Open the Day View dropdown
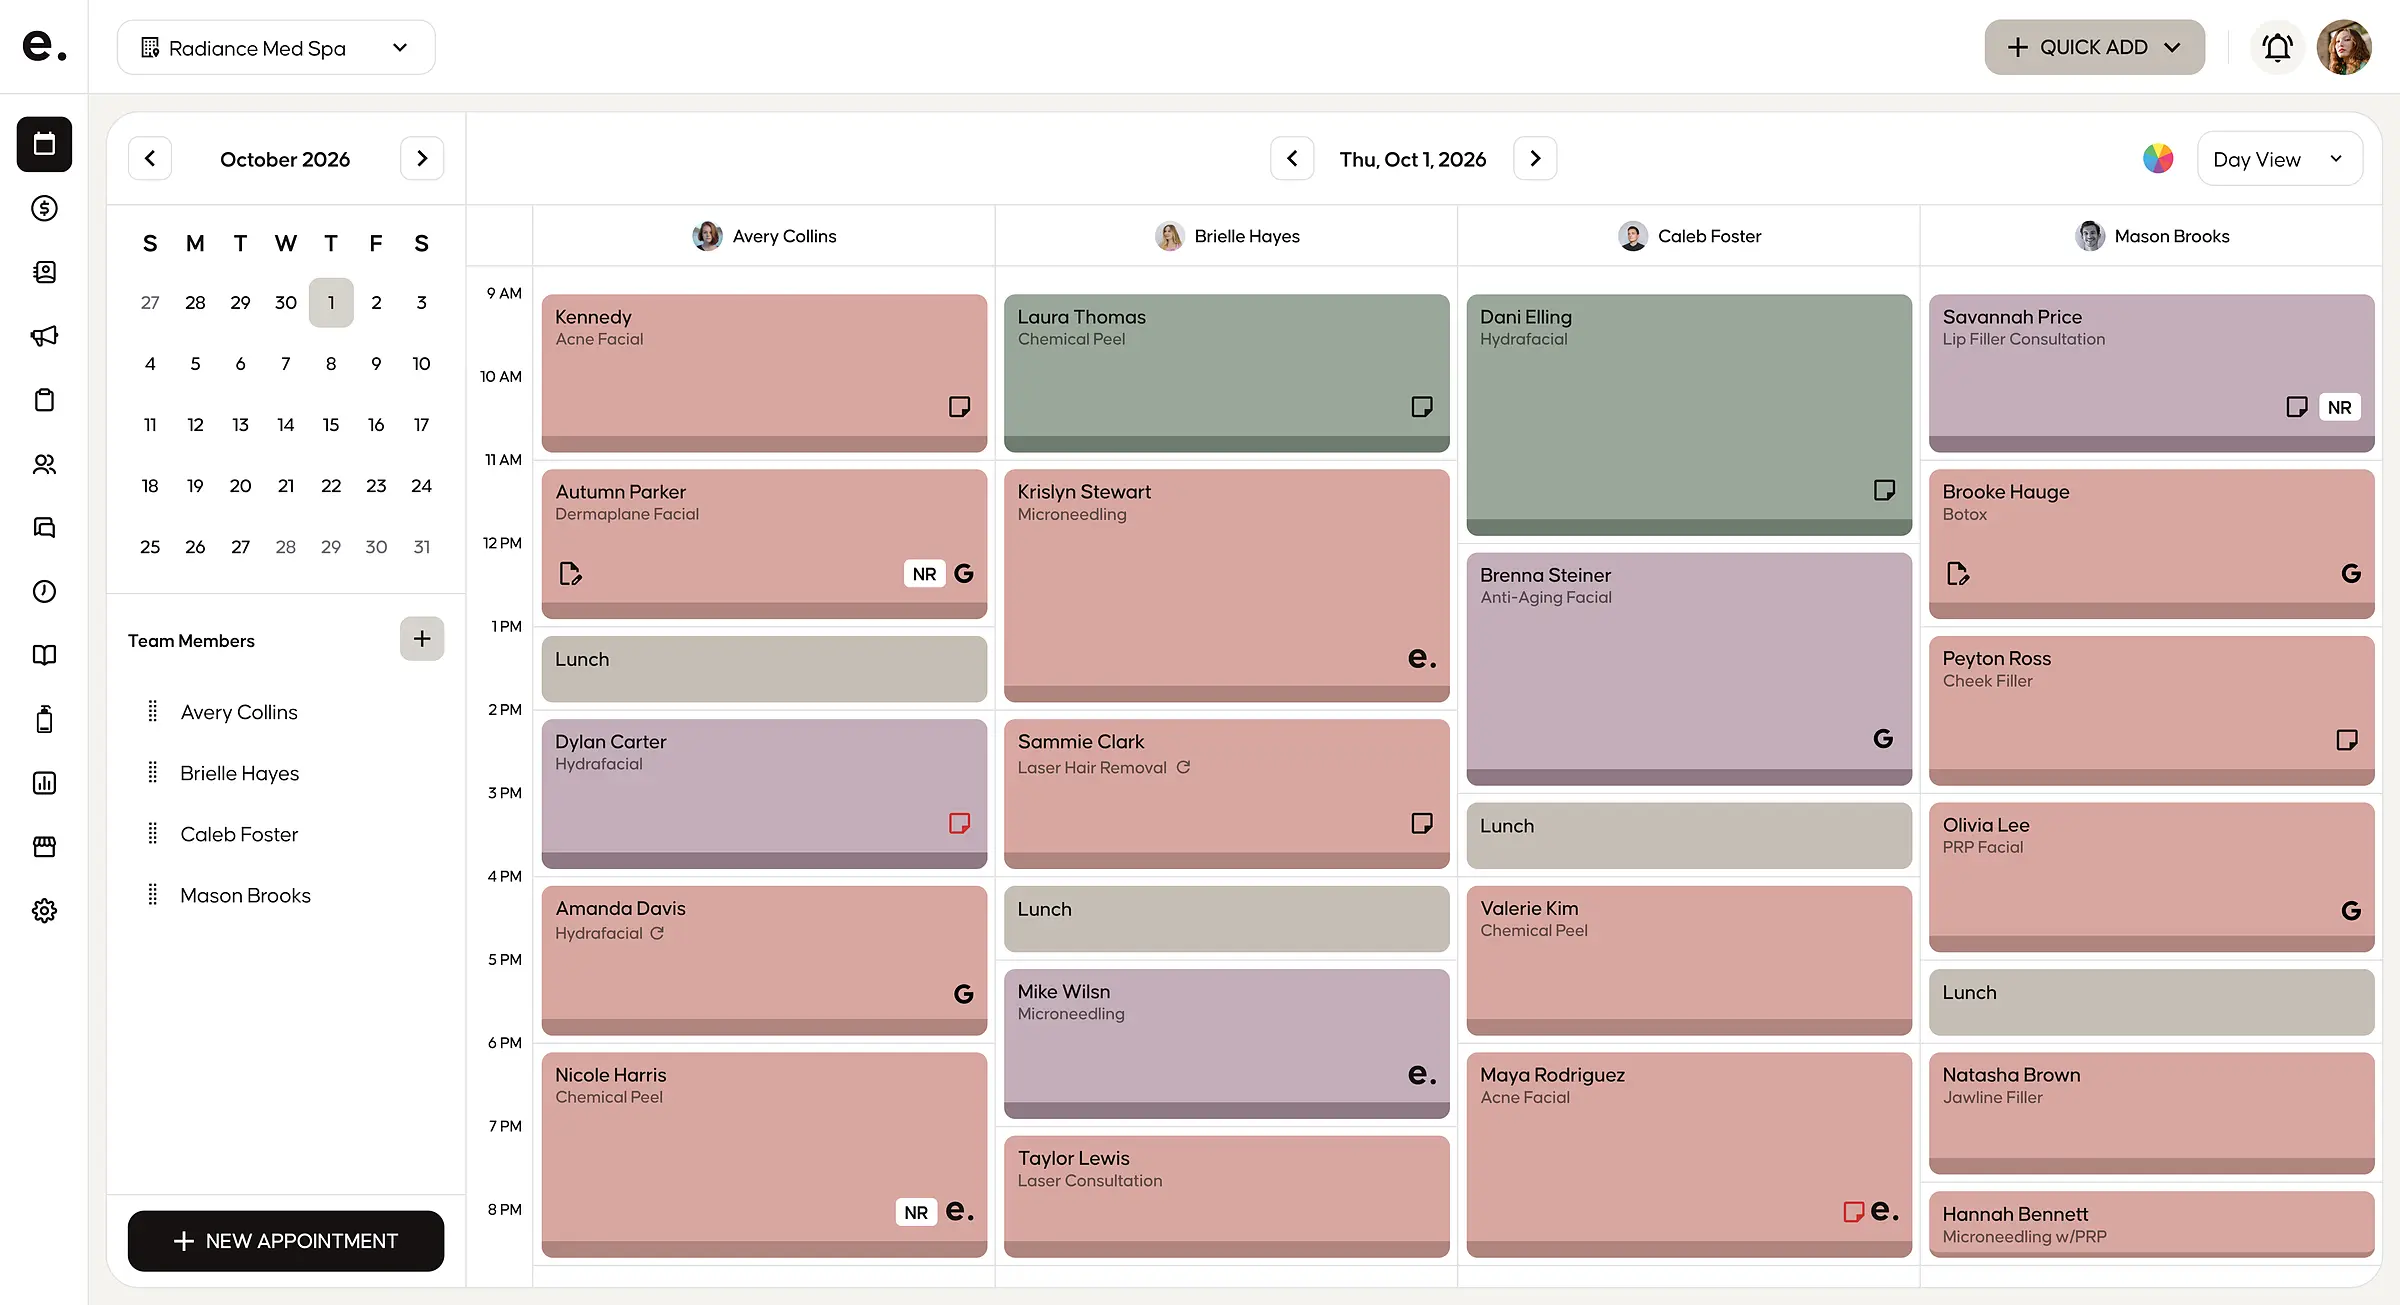2400x1305 pixels. tap(2280, 159)
